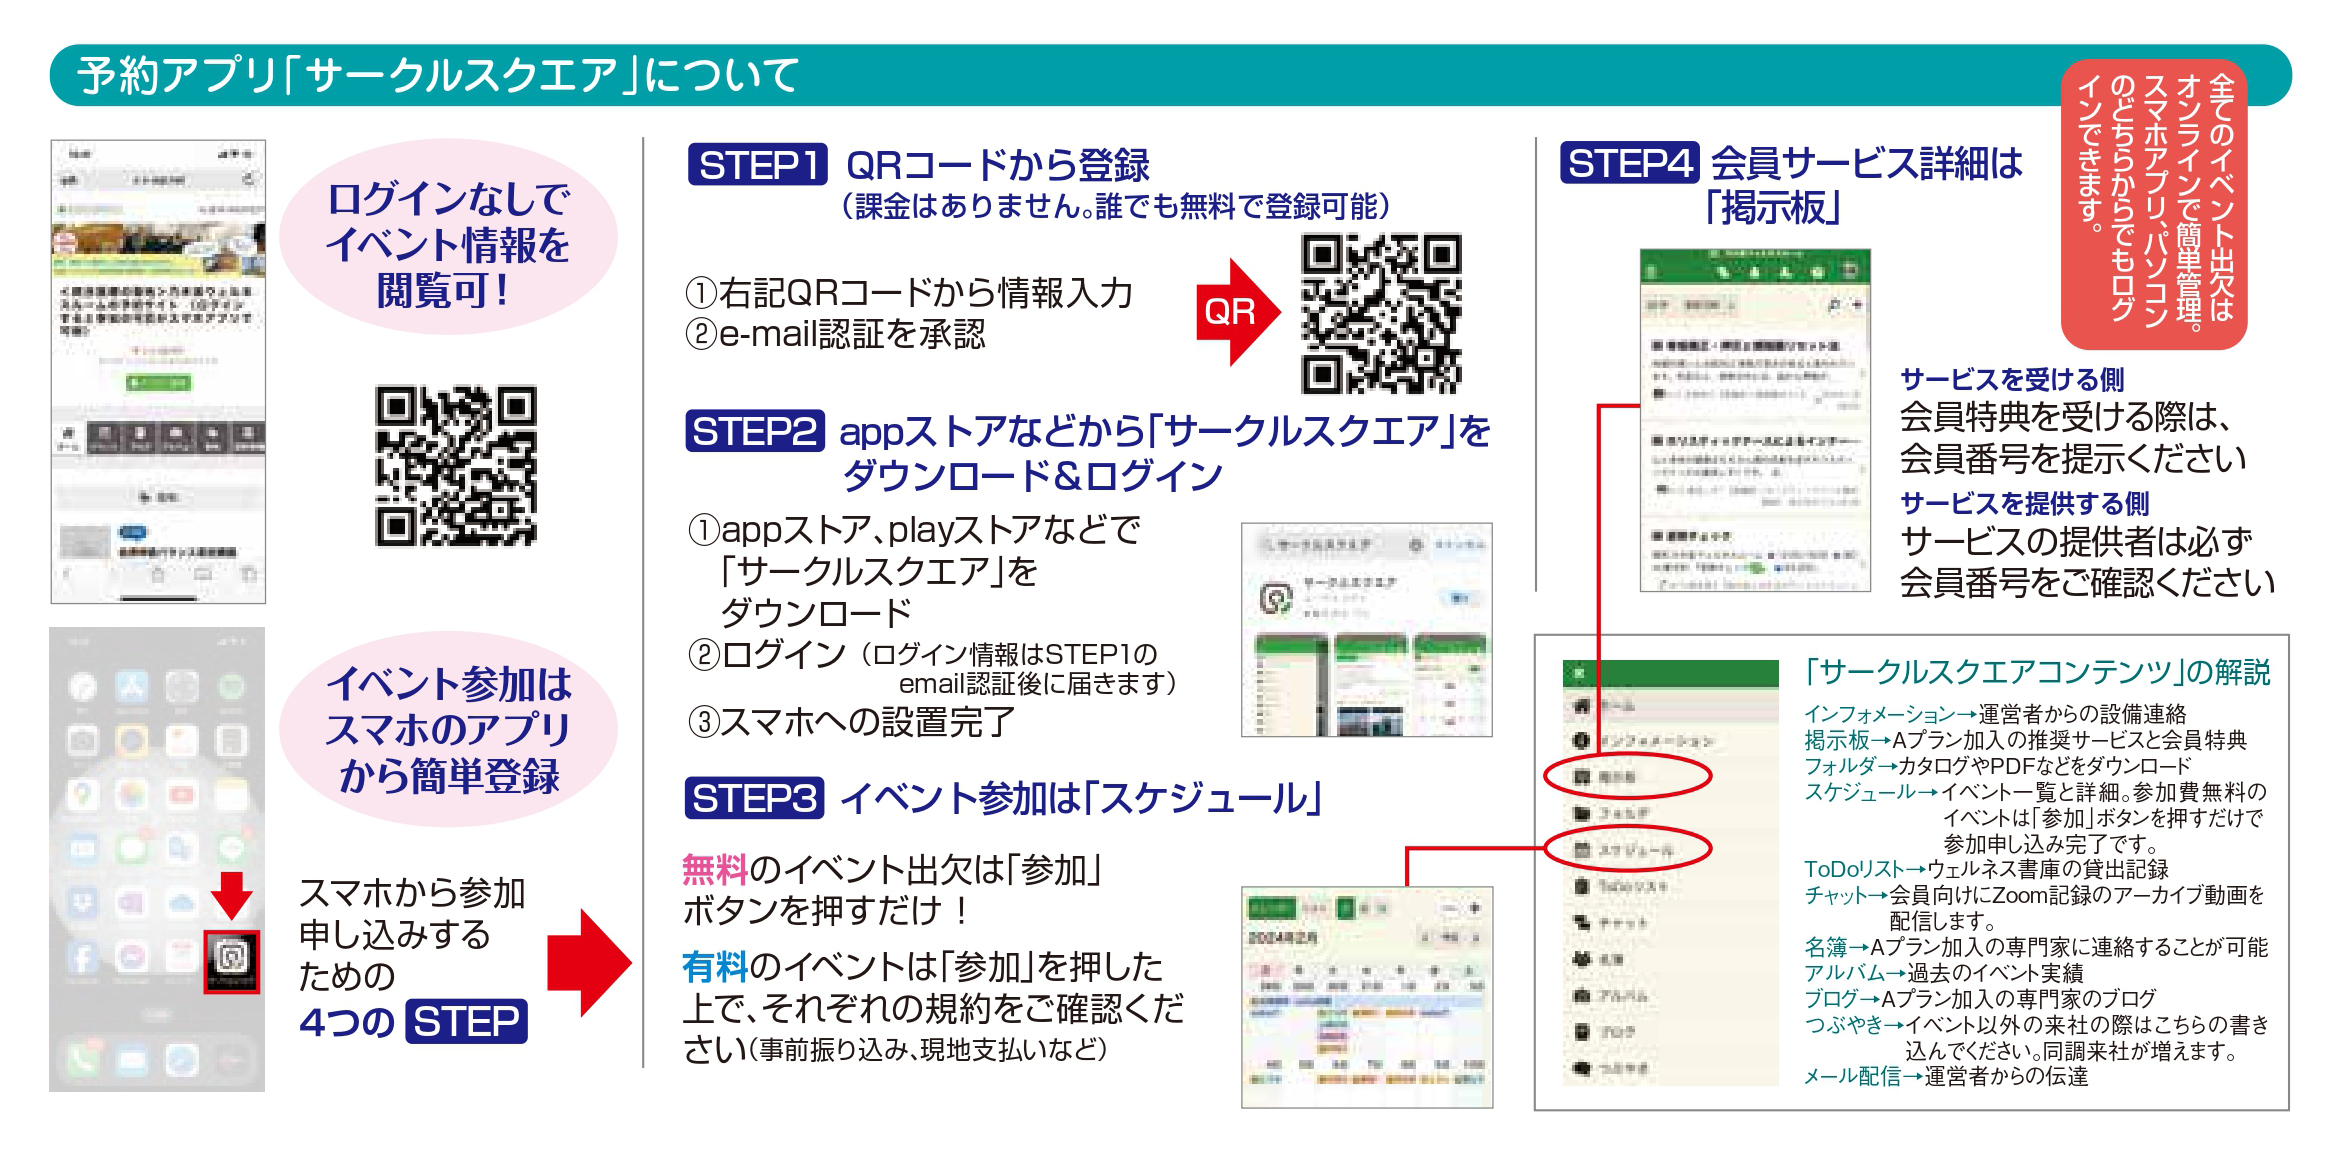Open the first bulletin board post

[1755, 373]
